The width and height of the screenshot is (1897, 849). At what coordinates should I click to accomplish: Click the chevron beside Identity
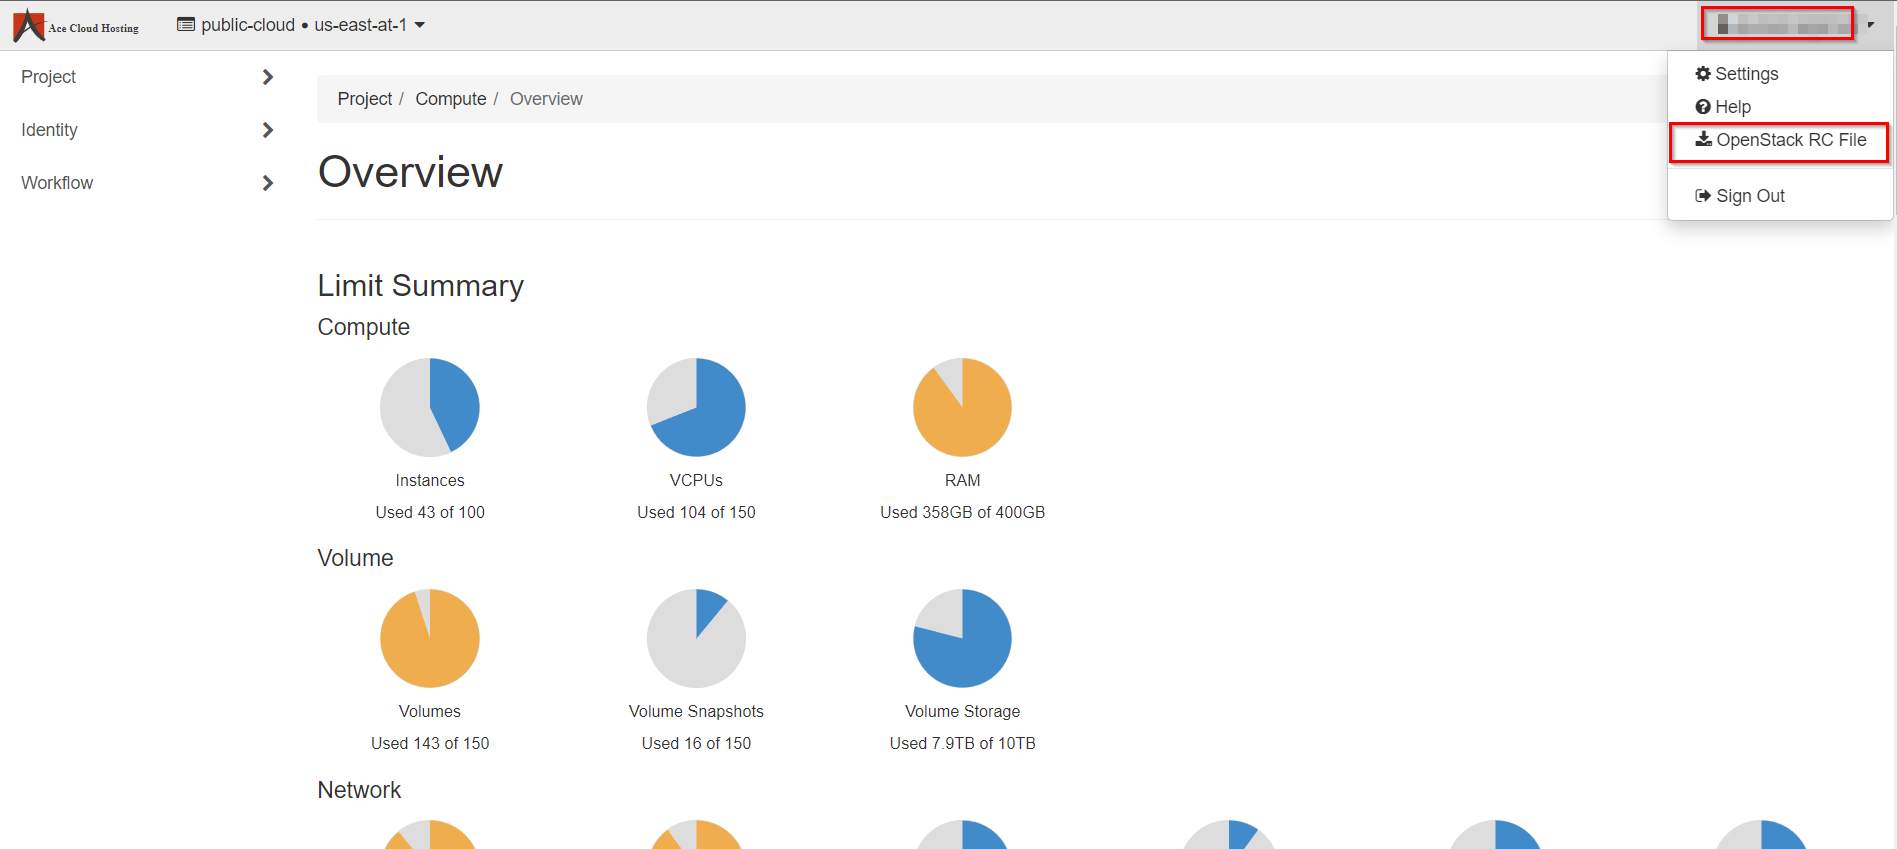pyautogui.click(x=268, y=130)
